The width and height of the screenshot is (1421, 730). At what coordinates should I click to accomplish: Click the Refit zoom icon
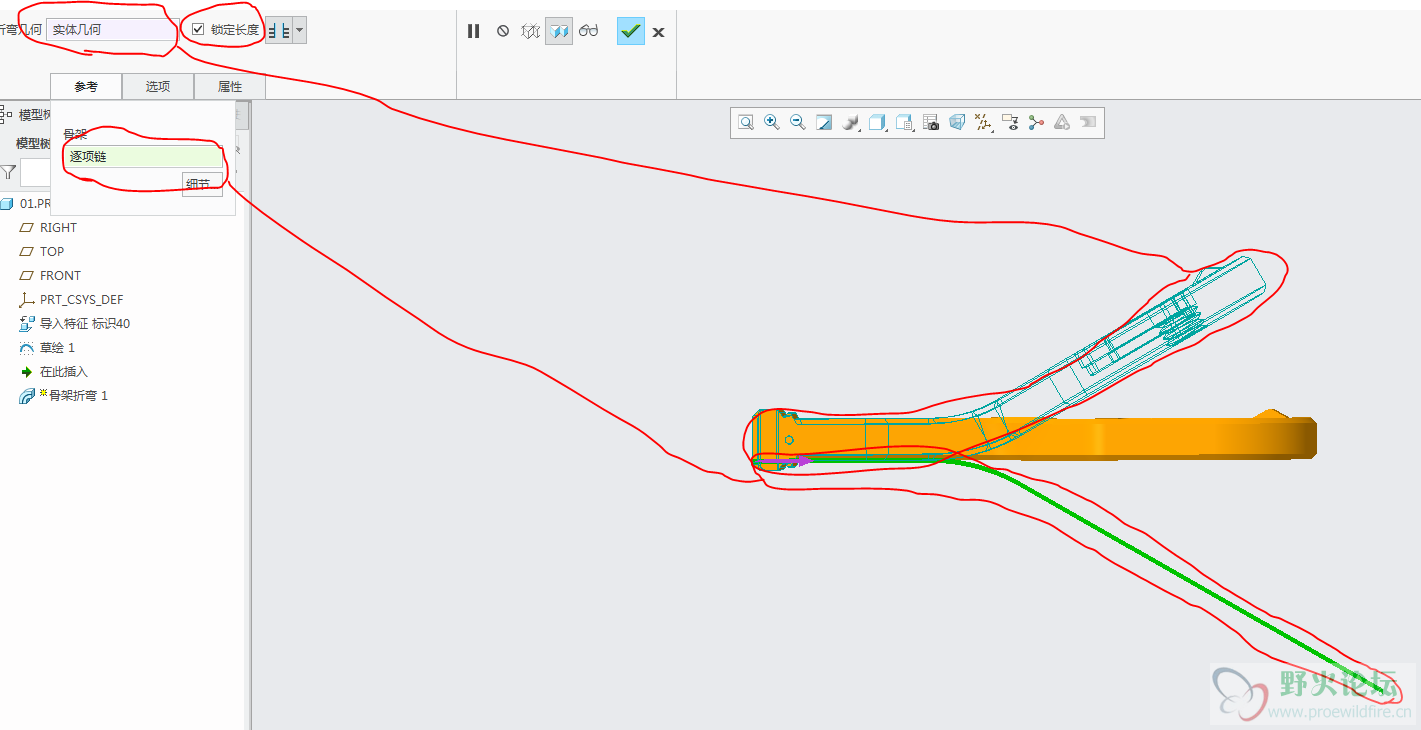746,123
